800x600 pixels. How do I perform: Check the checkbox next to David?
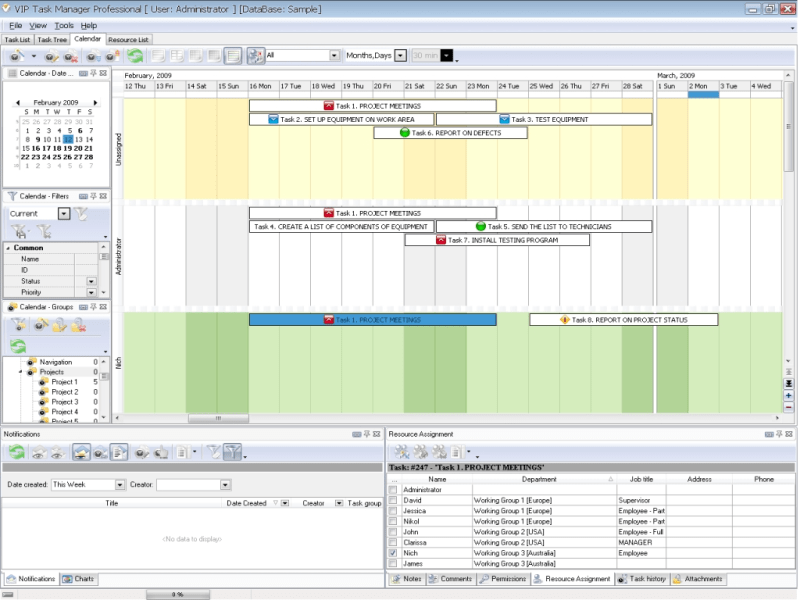point(393,500)
